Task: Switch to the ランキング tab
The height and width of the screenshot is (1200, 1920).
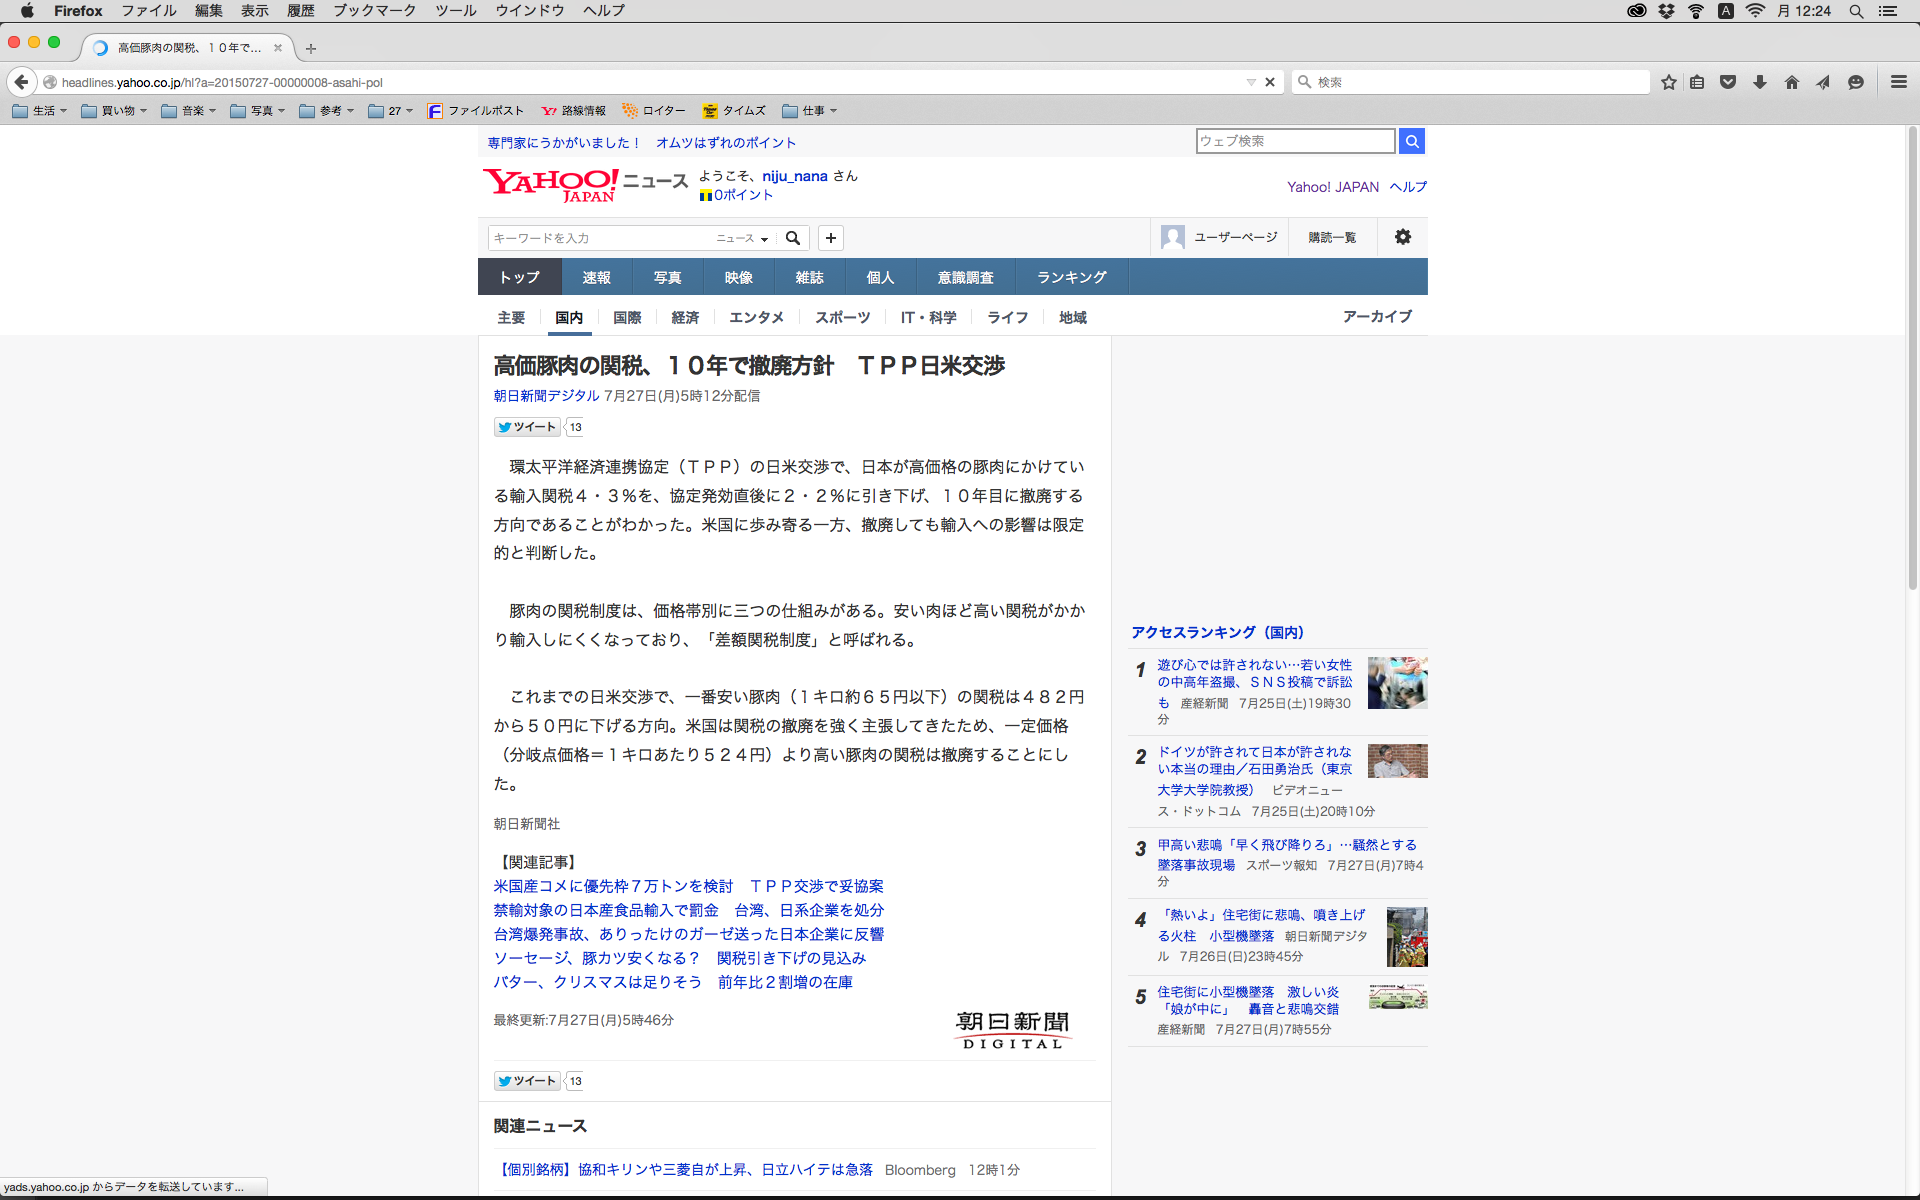Action: click(x=1071, y=277)
